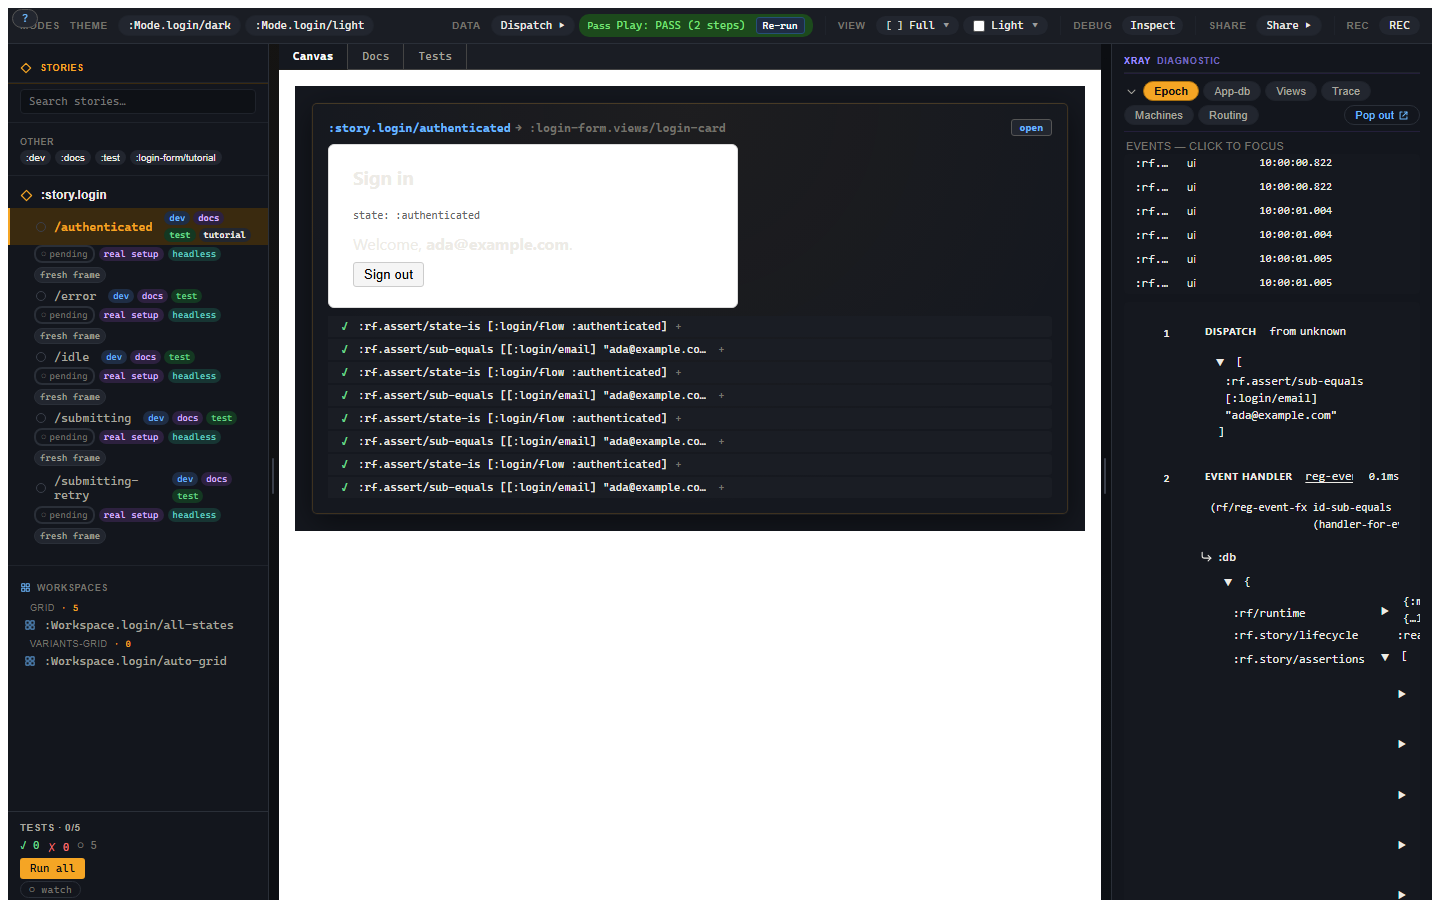Select the circle beside /error story
Viewport: 1440px width, 900px height.
(x=41, y=296)
